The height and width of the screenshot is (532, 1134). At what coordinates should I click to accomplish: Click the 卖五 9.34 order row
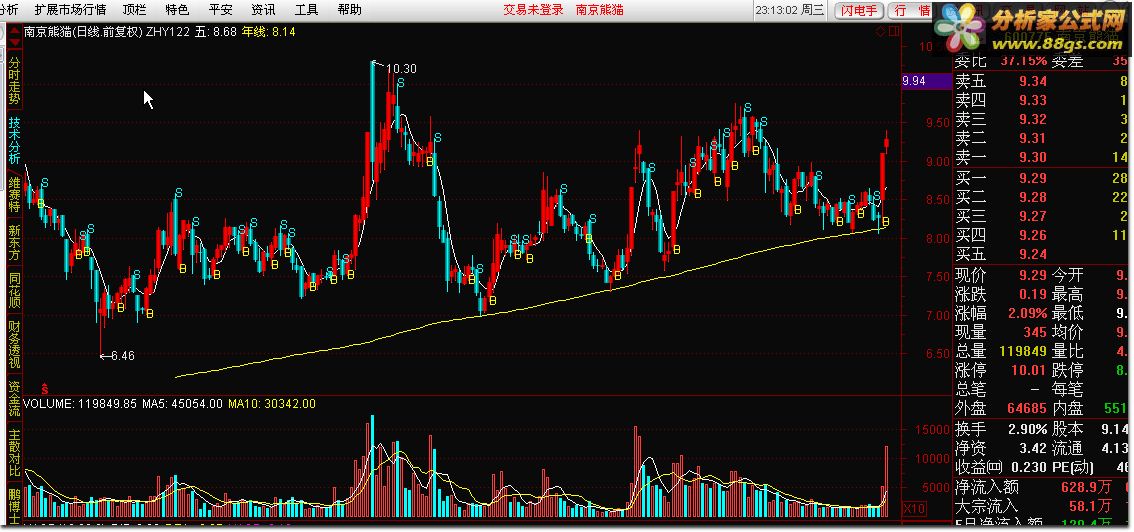[1043, 82]
